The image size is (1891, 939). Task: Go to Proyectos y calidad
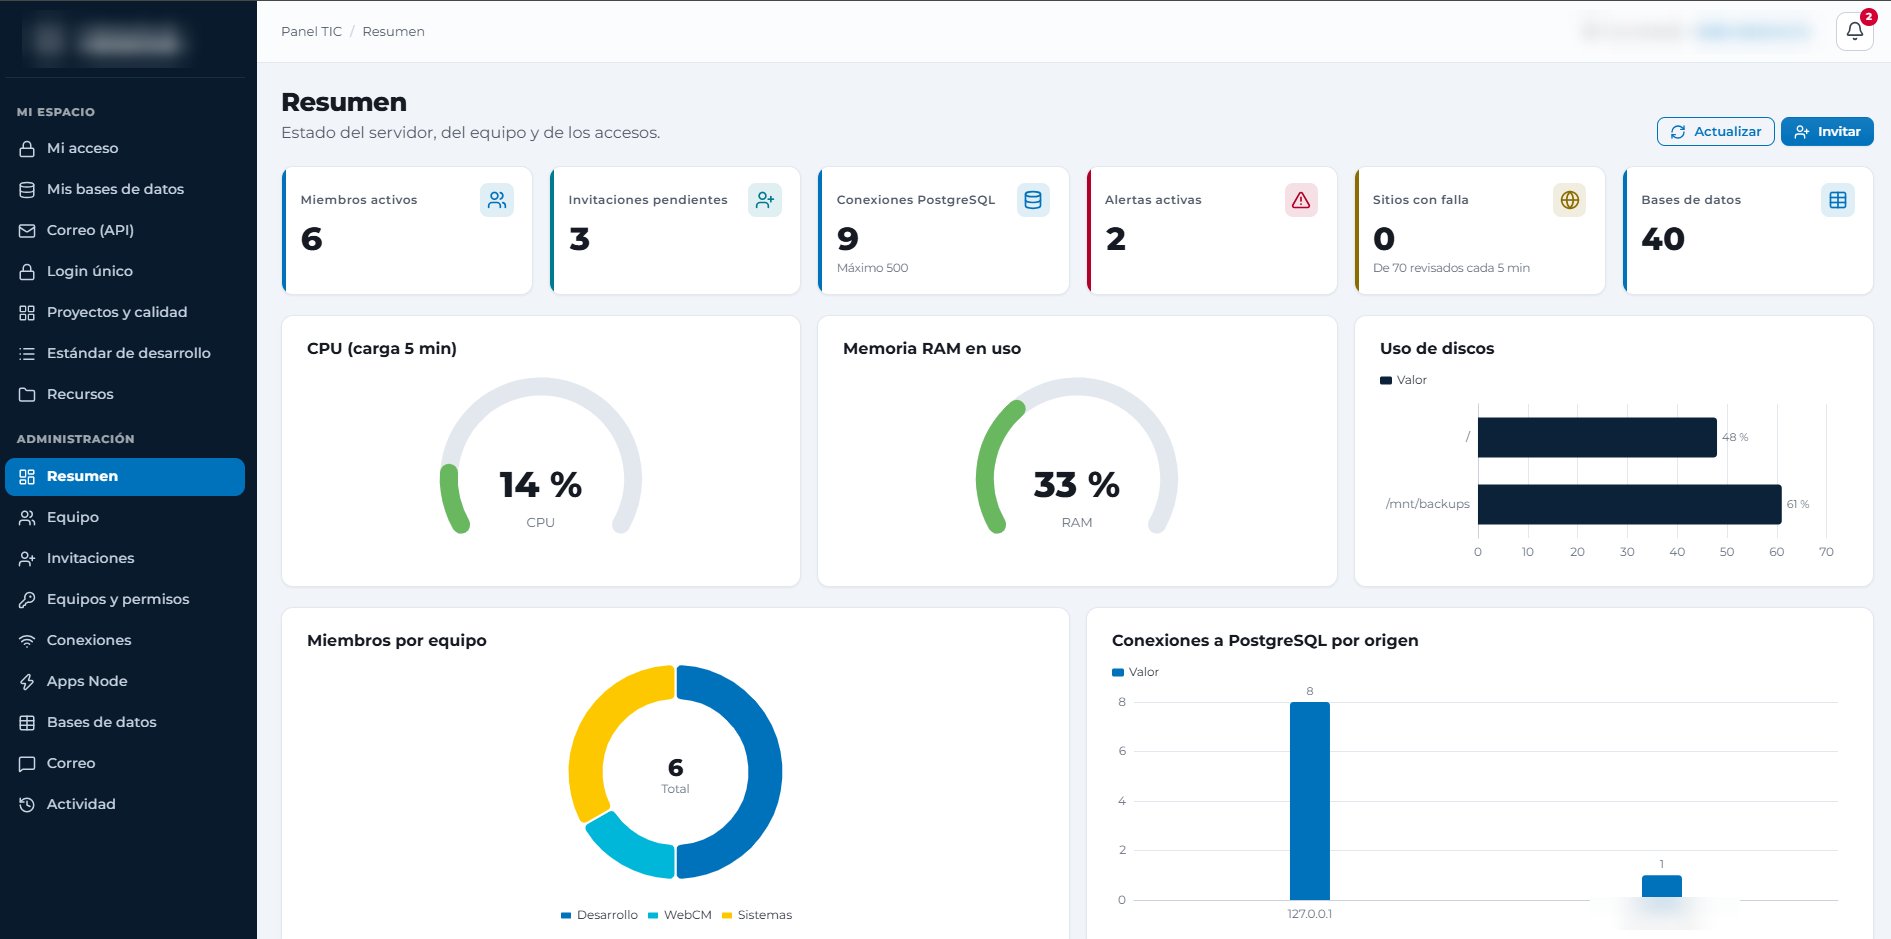click(x=125, y=312)
